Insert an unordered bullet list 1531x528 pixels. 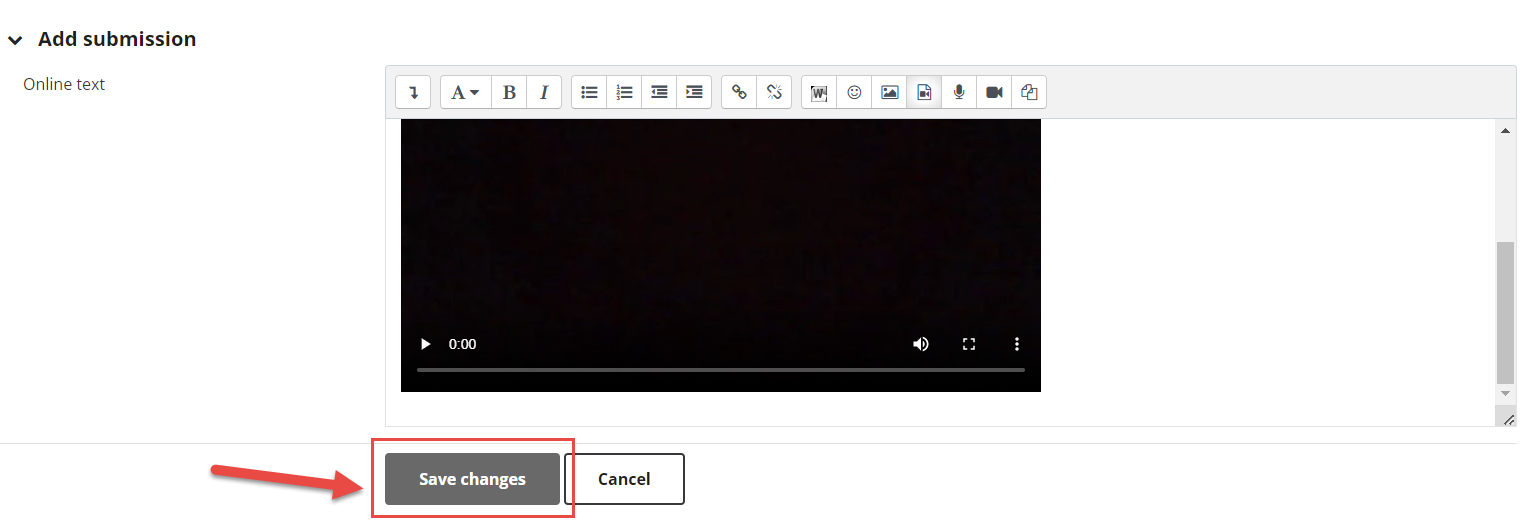(x=589, y=92)
